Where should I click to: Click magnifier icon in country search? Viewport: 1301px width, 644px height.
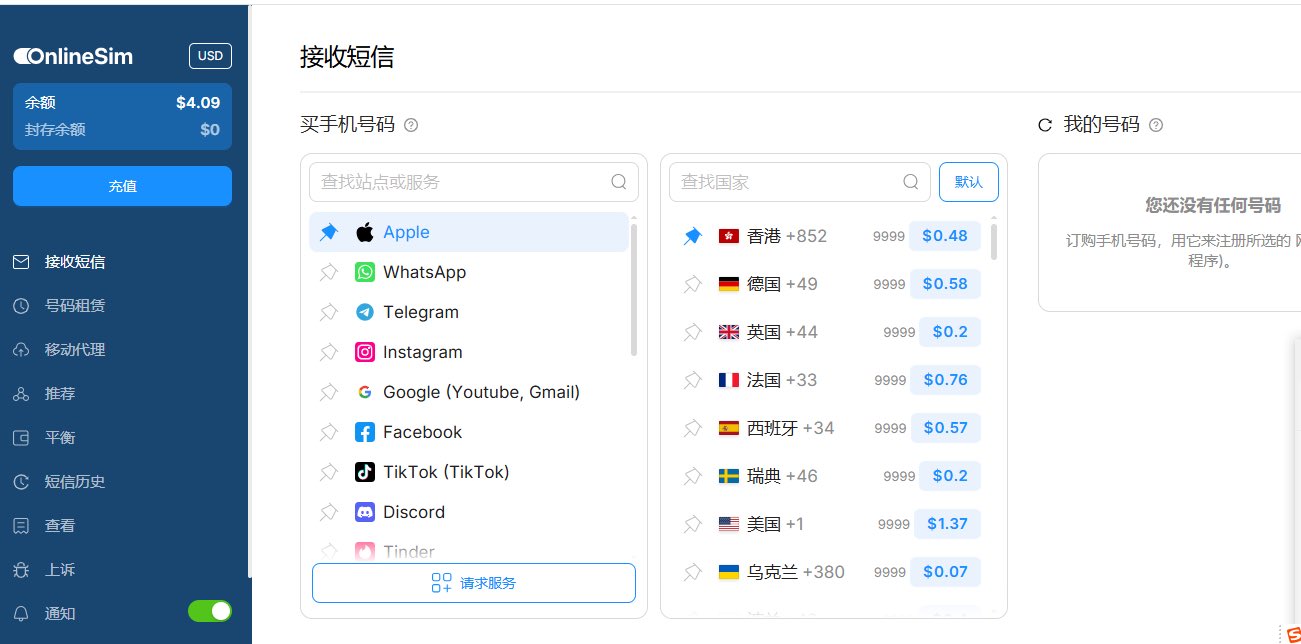pos(911,182)
